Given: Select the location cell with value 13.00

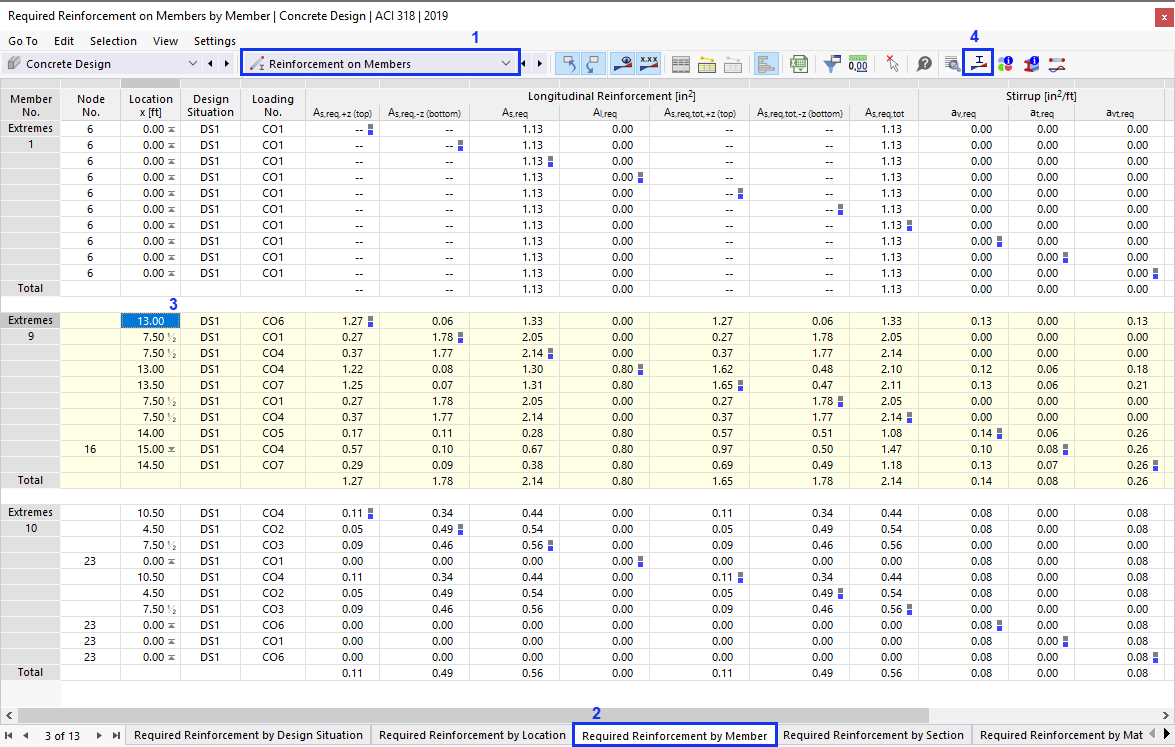Looking at the screenshot, I should (151, 321).
